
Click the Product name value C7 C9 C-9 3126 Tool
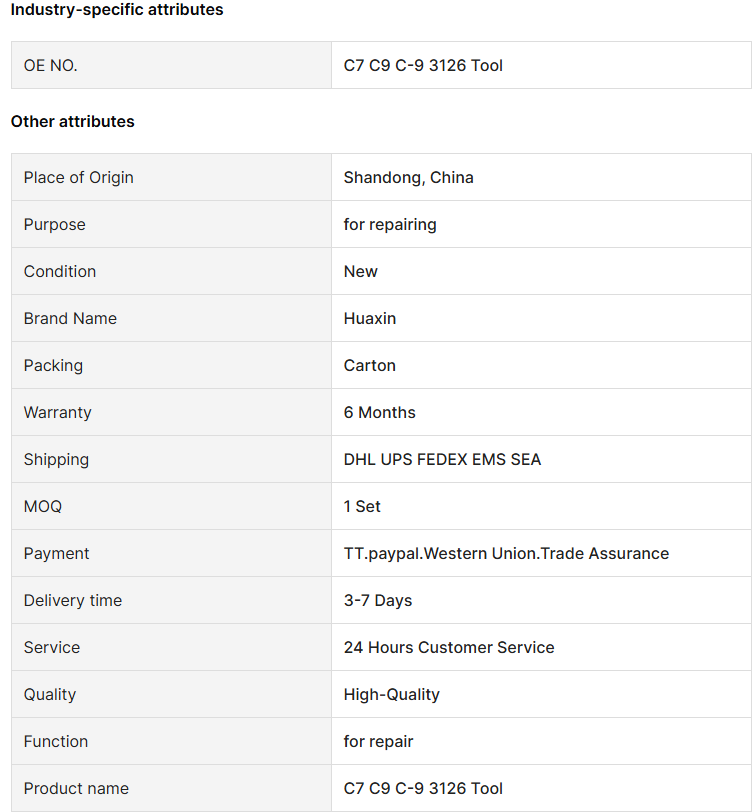tap(423, 788)
